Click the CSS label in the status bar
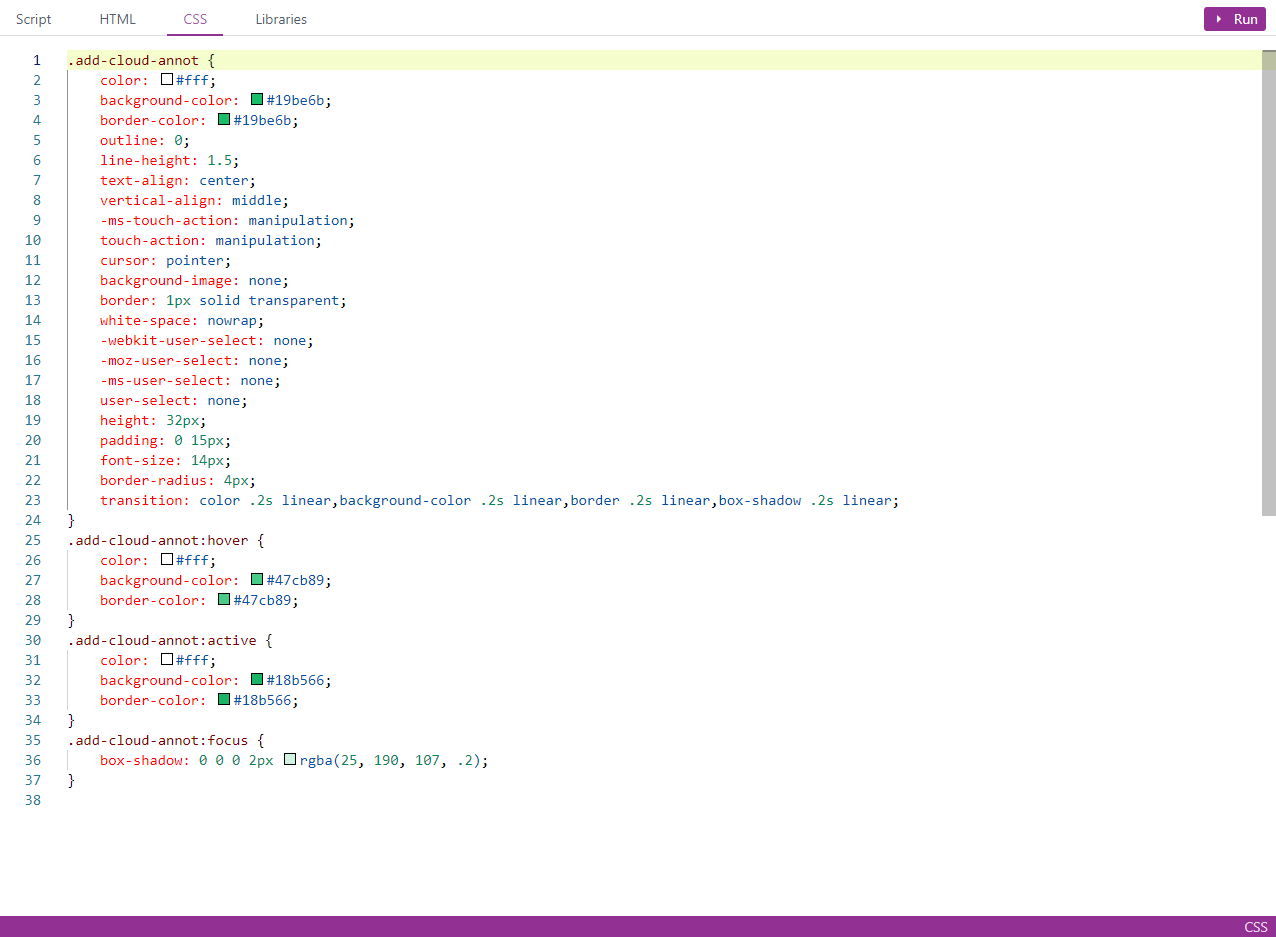Viewport: 1276px width, 937px height. tap(1255, 927)
